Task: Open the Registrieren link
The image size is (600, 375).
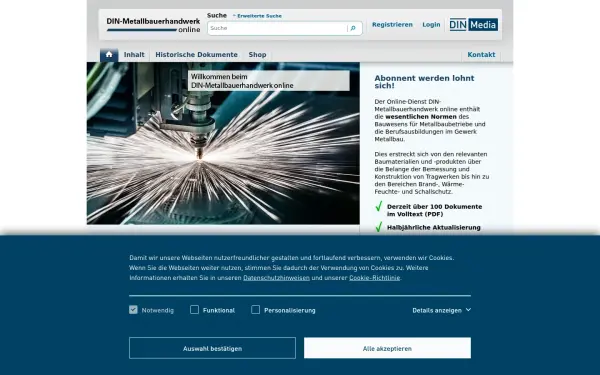Action: (x=392, y=24)
